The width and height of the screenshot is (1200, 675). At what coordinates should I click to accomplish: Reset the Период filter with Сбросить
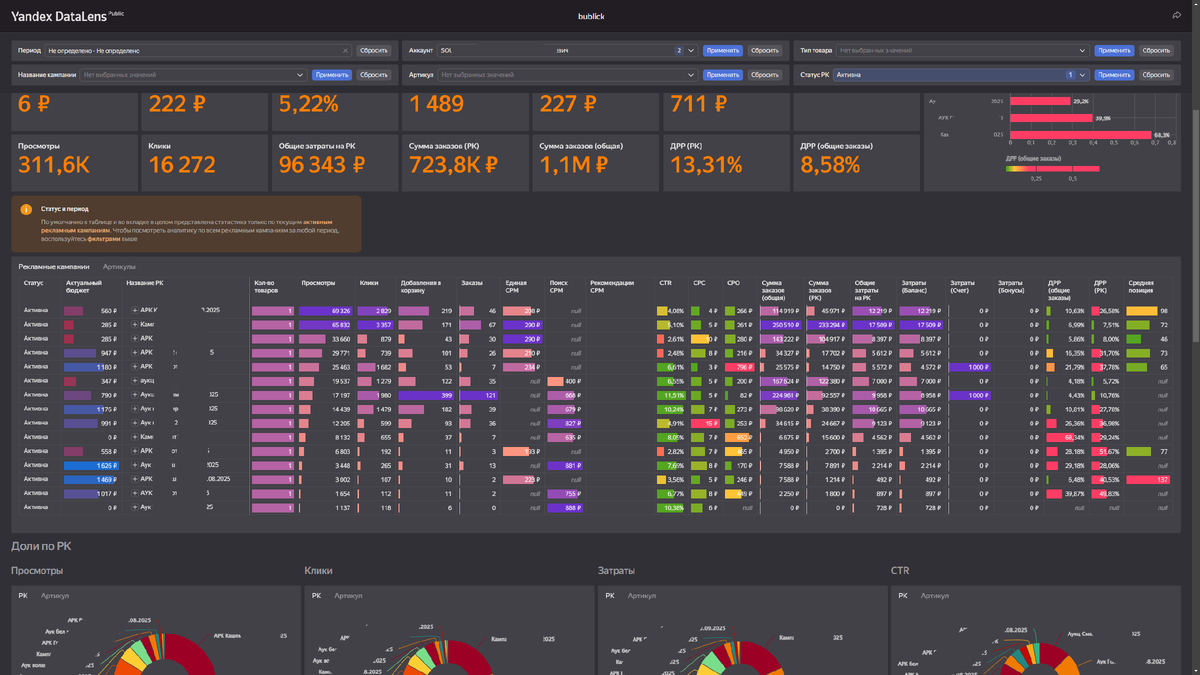[x=373, y=50]
